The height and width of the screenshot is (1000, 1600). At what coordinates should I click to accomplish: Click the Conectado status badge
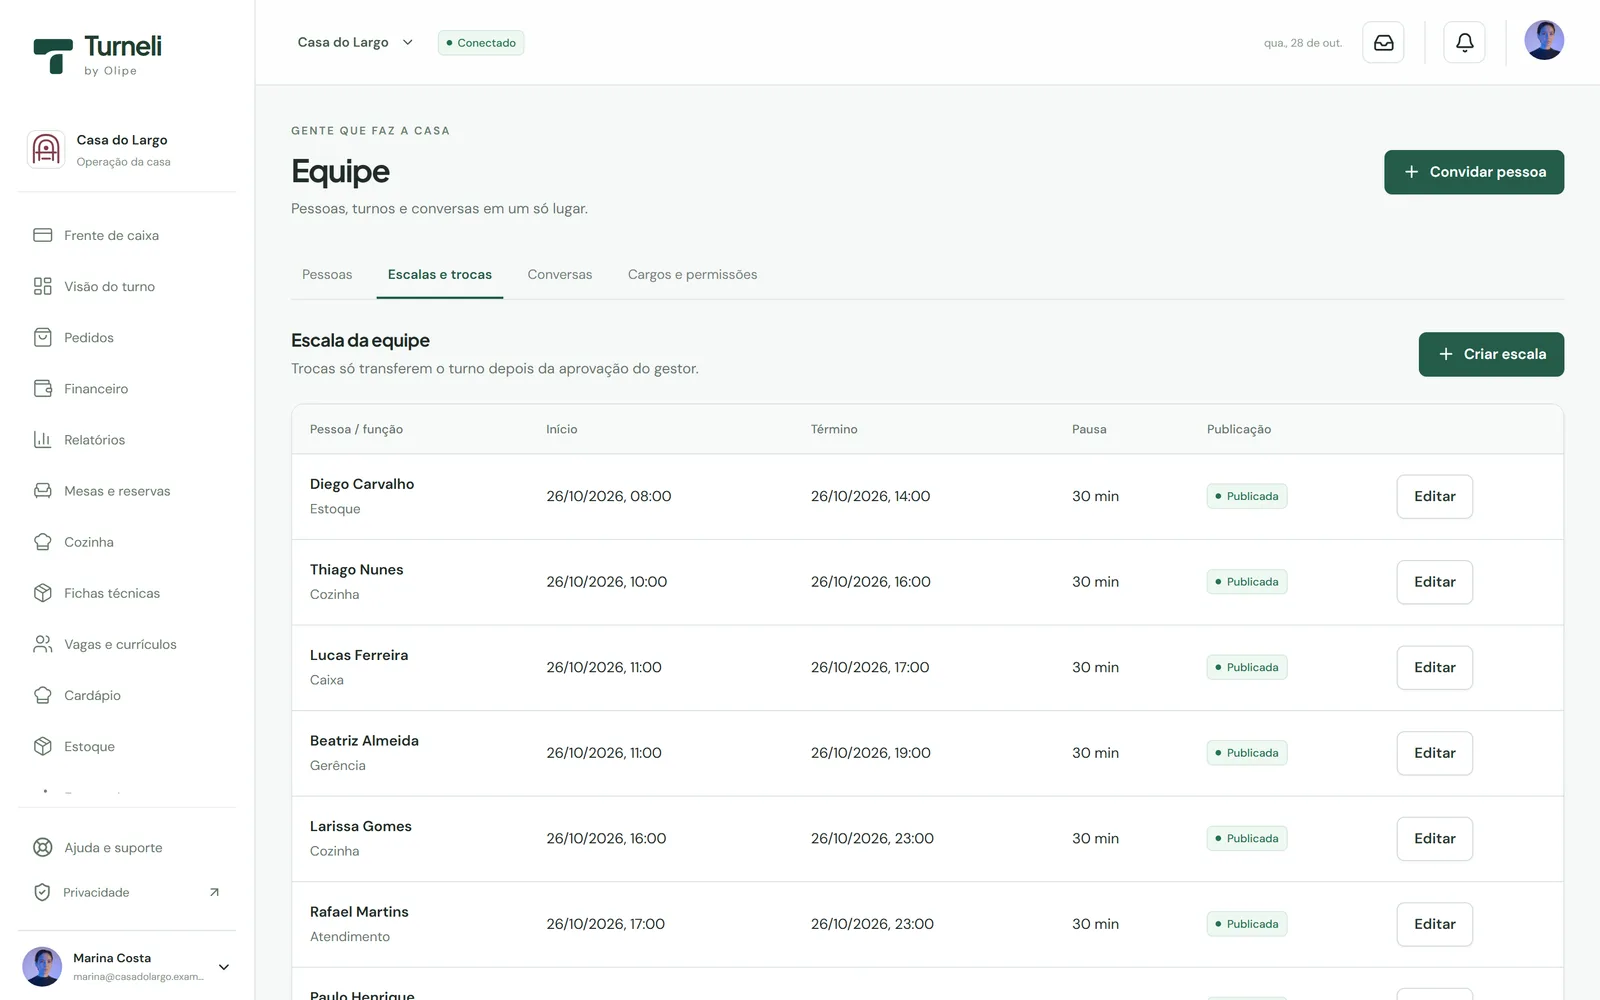[x=481, y=43]
